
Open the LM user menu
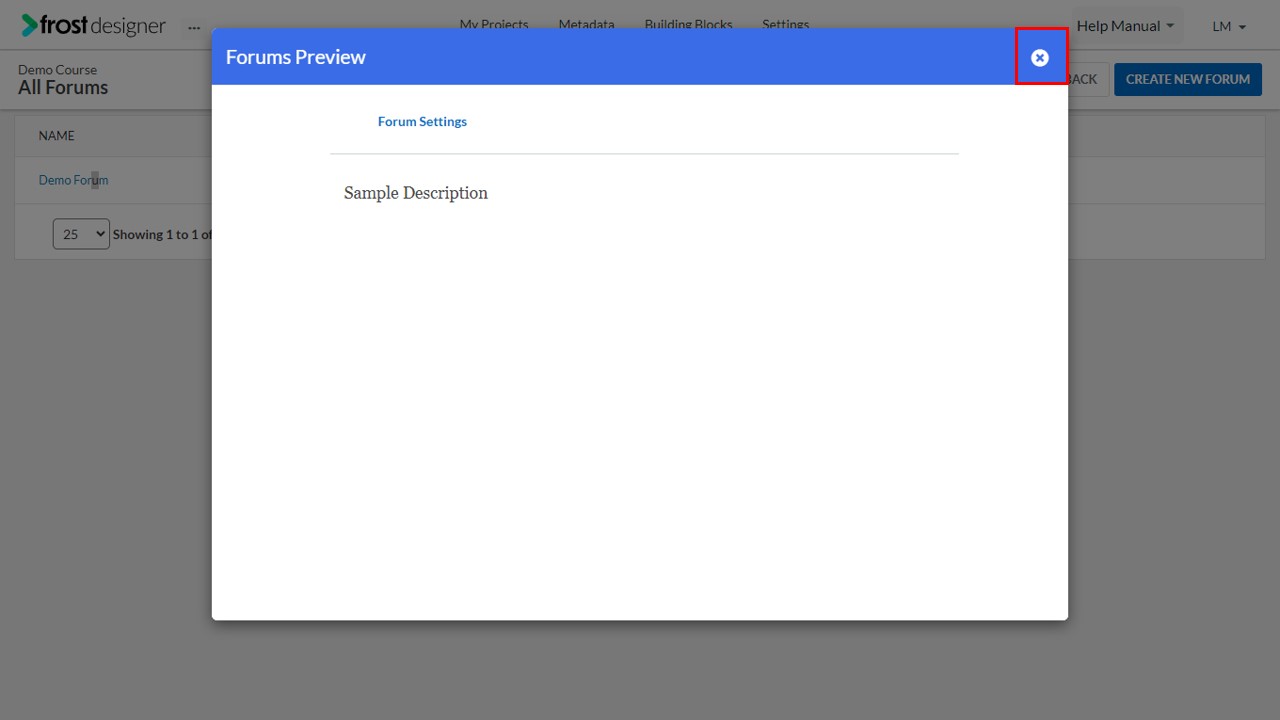coord(1229,27)
